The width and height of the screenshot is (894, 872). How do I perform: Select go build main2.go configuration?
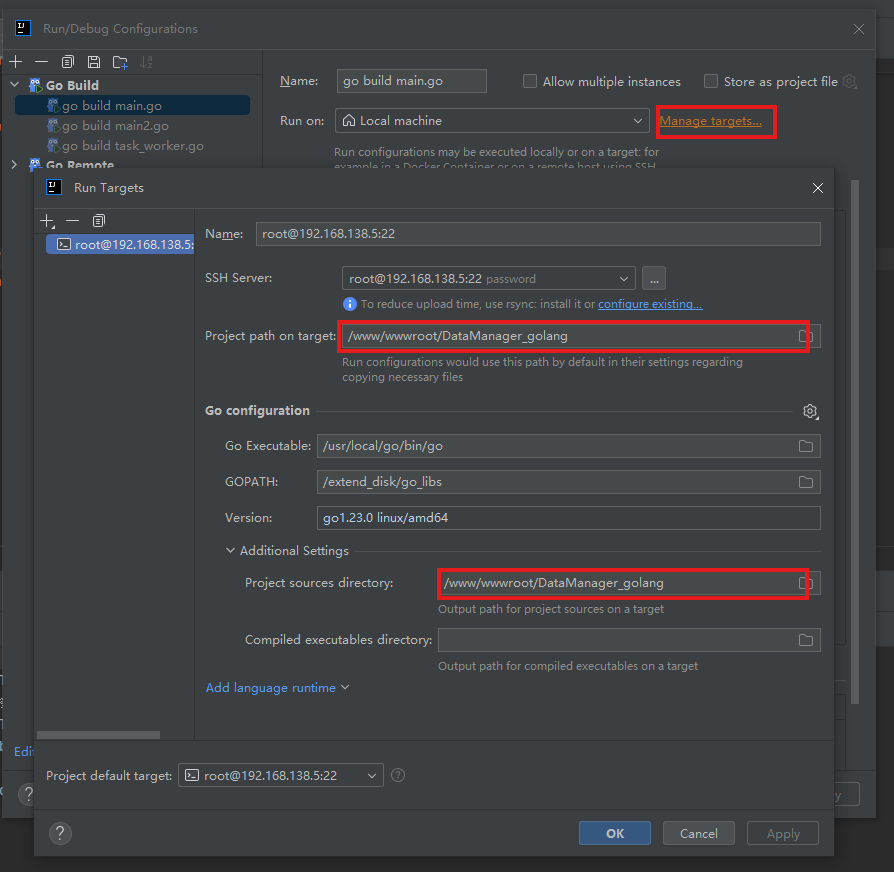tap(114, 126)
